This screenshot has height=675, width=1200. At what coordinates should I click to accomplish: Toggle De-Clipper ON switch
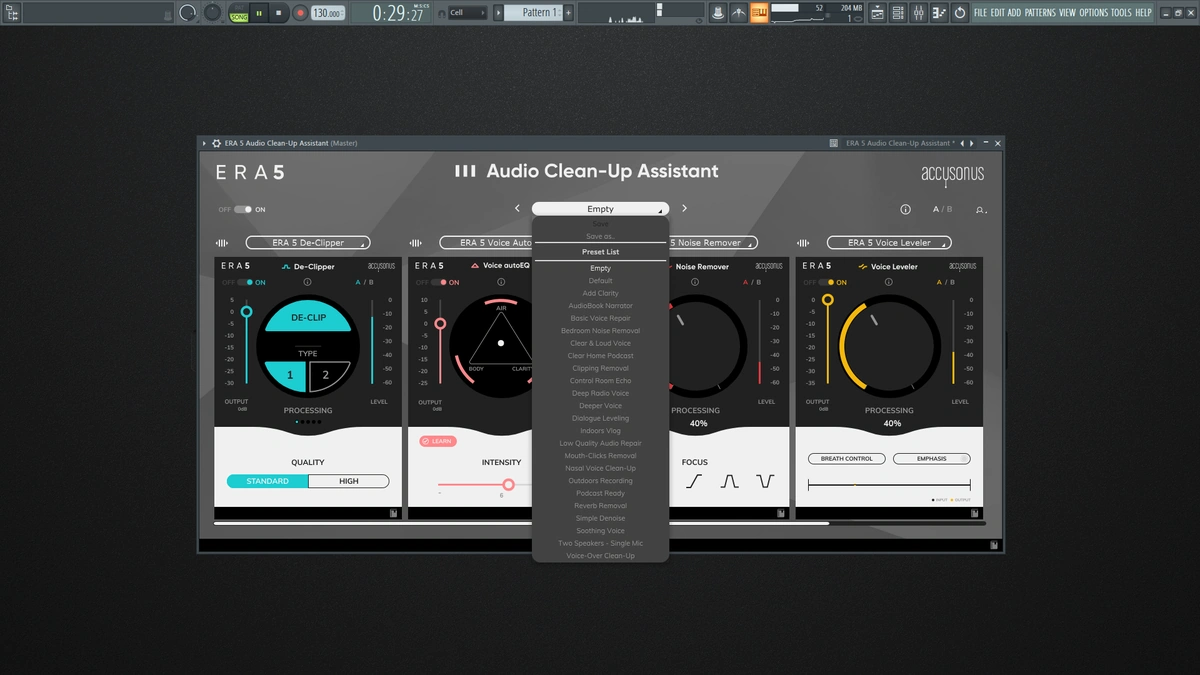tap(244, 283)
